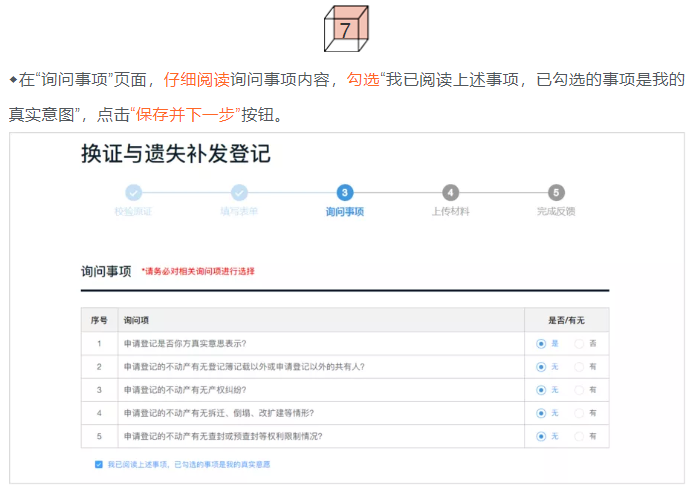Select 有 for question 4 on demolition
The width and height of the screenshot is (696, 494).
coord(579,413)
